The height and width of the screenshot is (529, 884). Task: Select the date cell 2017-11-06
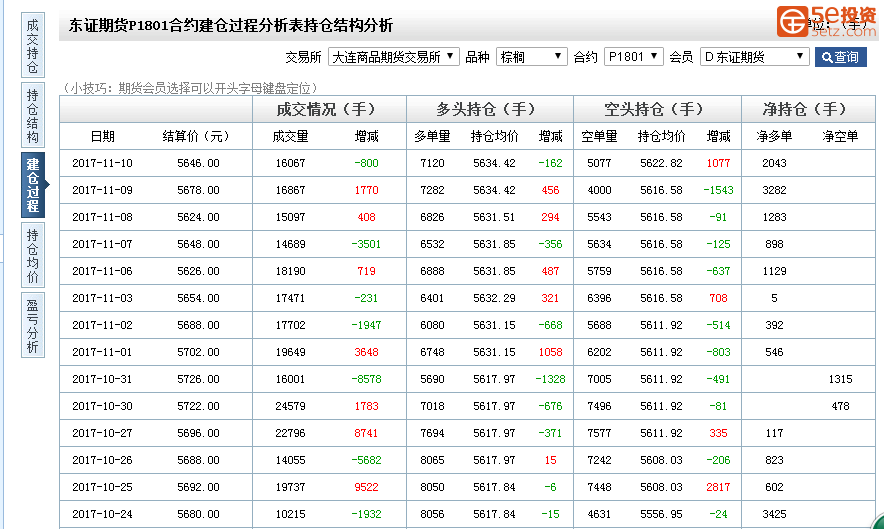103,271
